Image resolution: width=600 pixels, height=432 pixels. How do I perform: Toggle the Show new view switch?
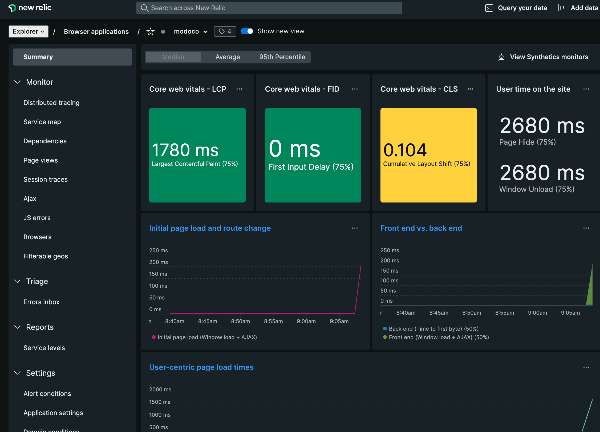(247, 31)
